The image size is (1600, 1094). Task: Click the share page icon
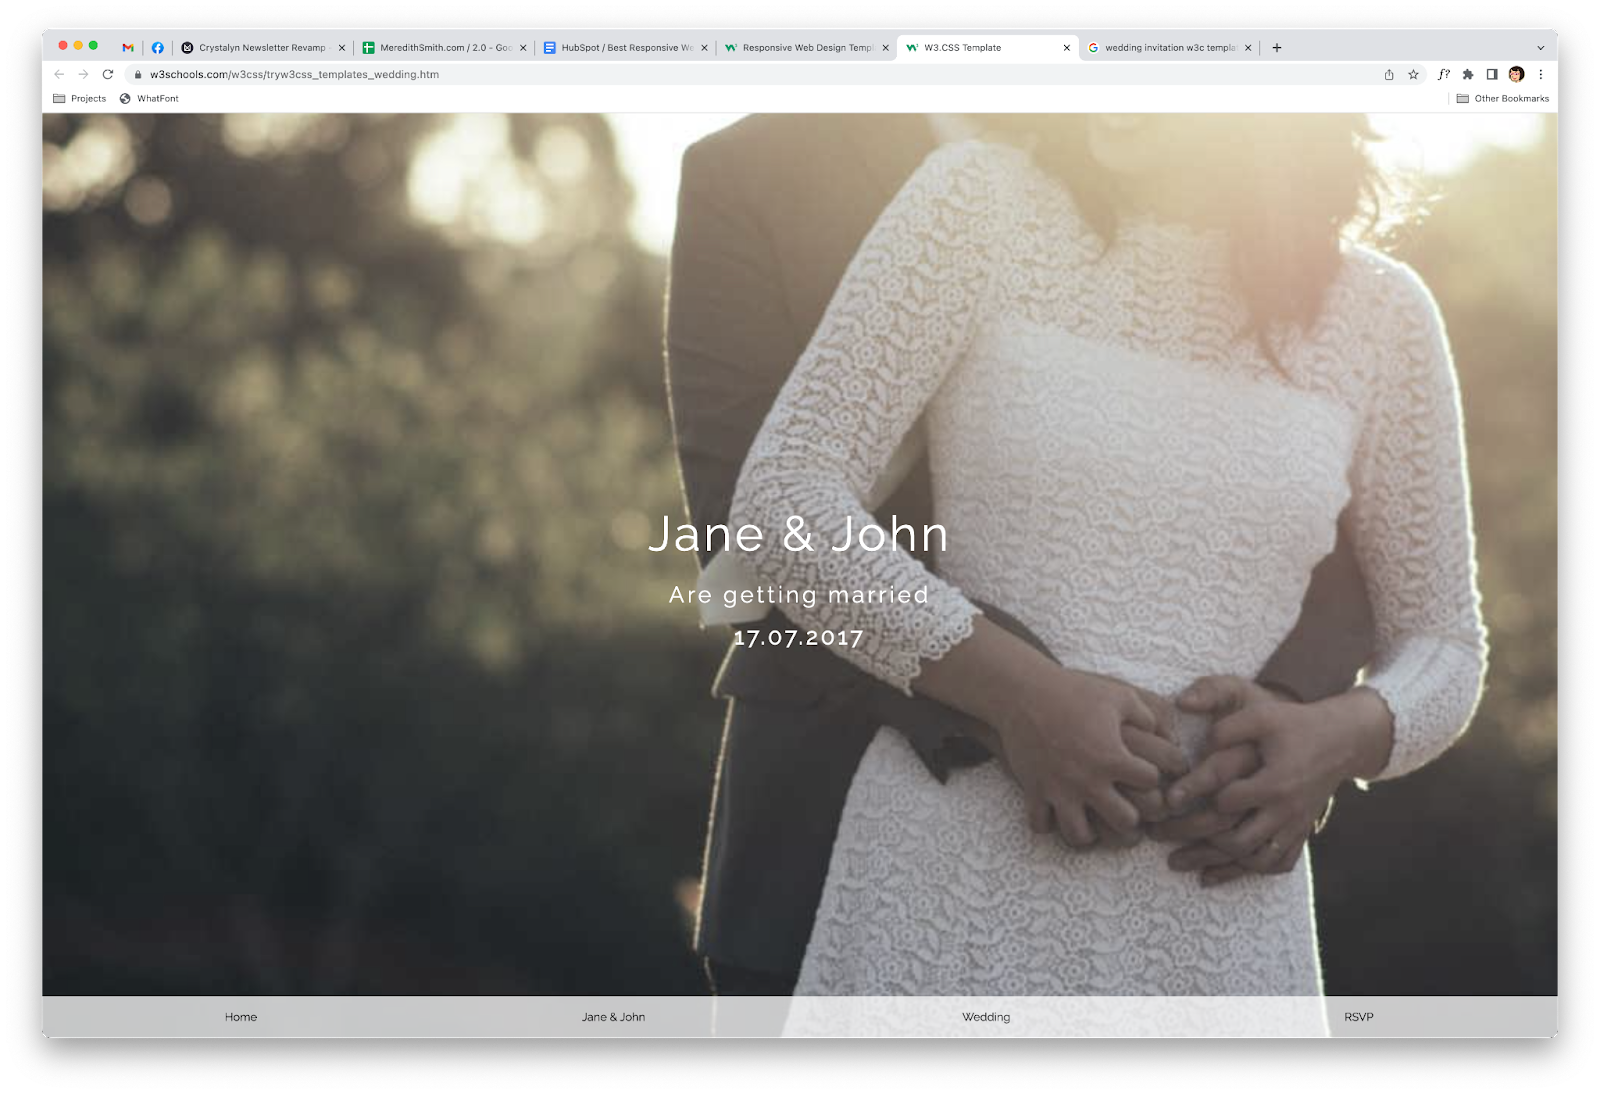tap(1388, 74)
